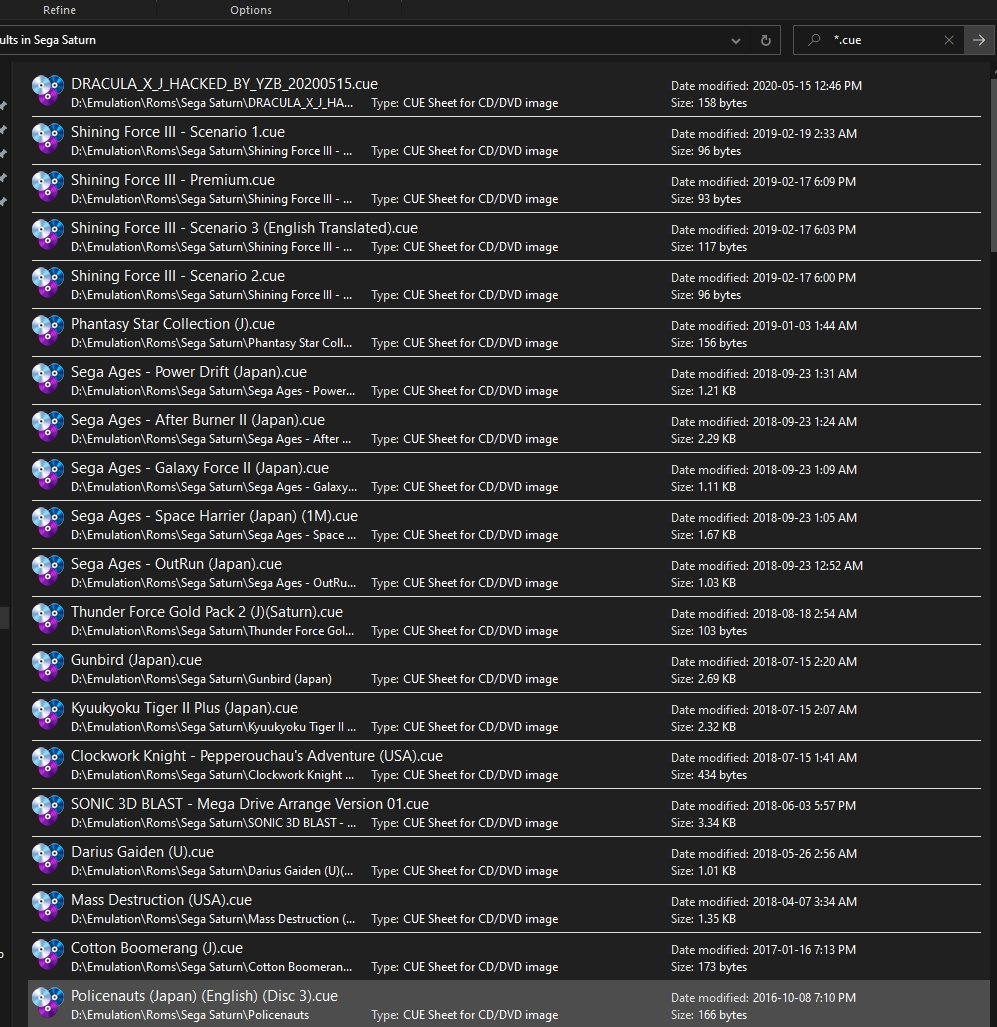
Task: Click the CD icon of Phantasy Star Collection (J).cue
Action: coord(48,330)
